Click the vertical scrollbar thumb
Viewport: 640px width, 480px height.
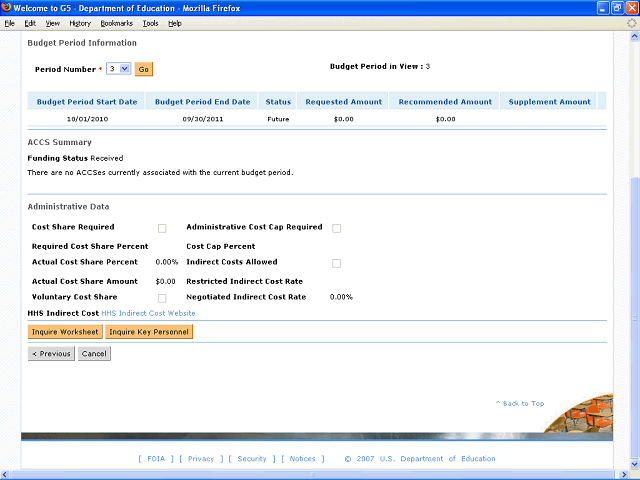click(x=635, y=318)
